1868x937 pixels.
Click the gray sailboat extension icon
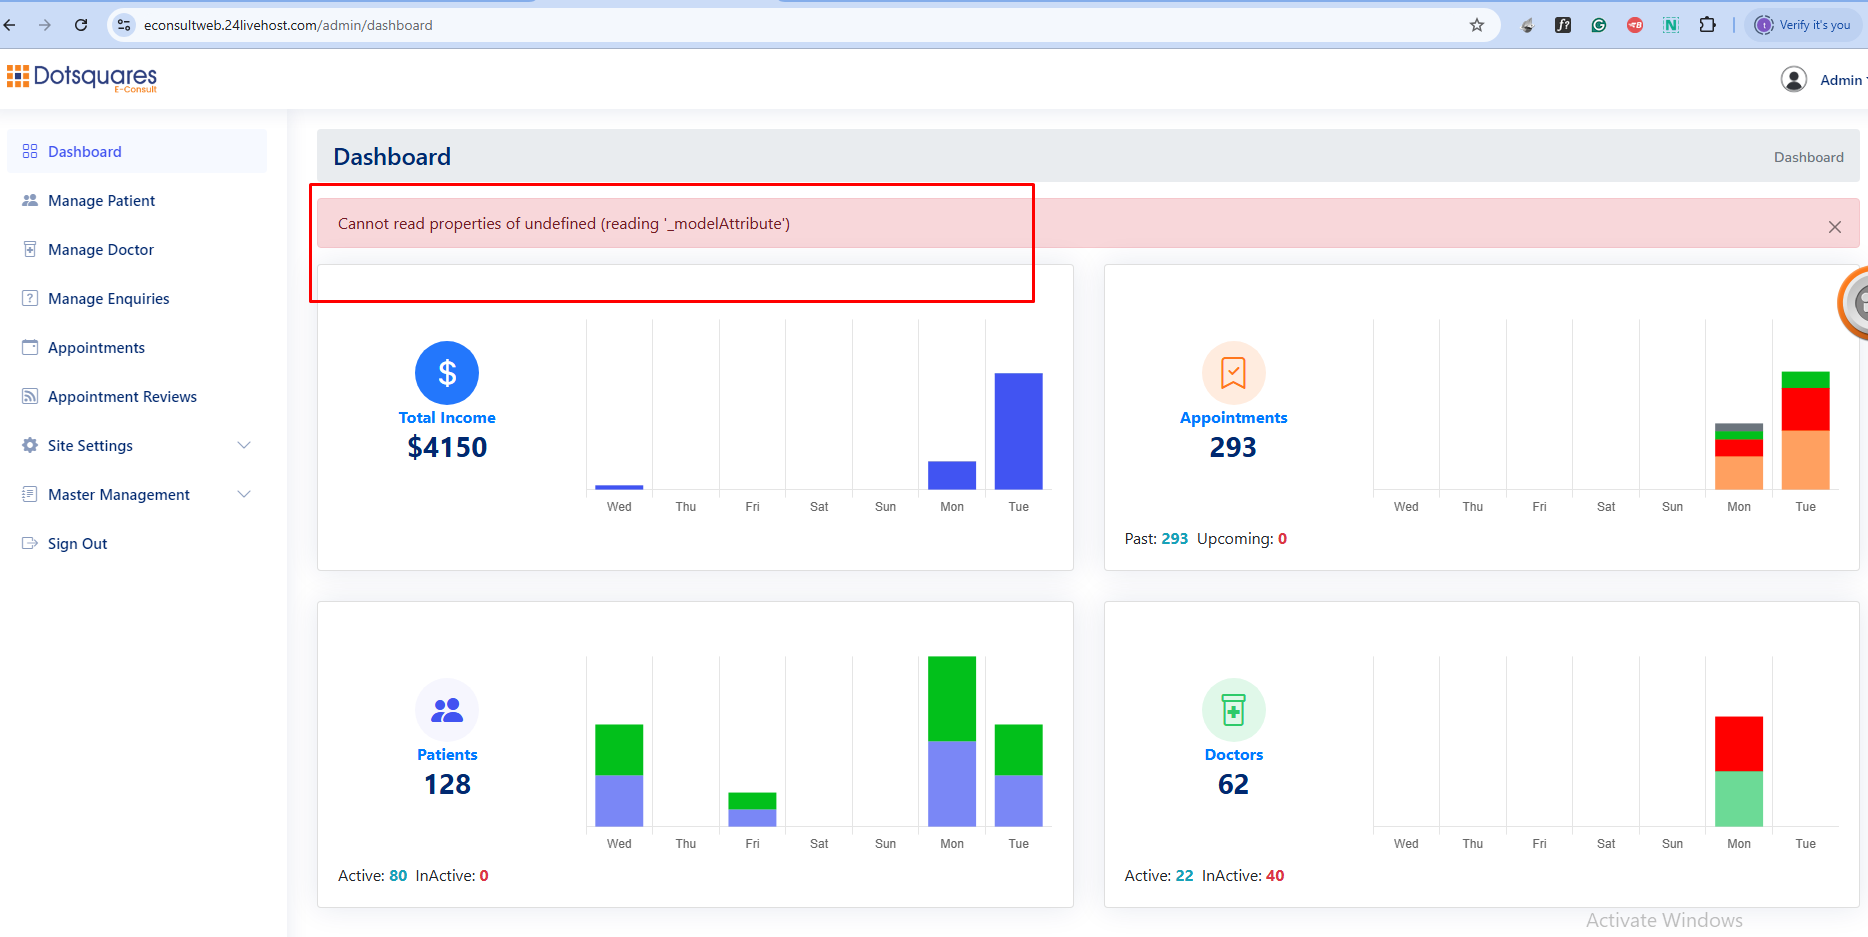click(1527, 25)
